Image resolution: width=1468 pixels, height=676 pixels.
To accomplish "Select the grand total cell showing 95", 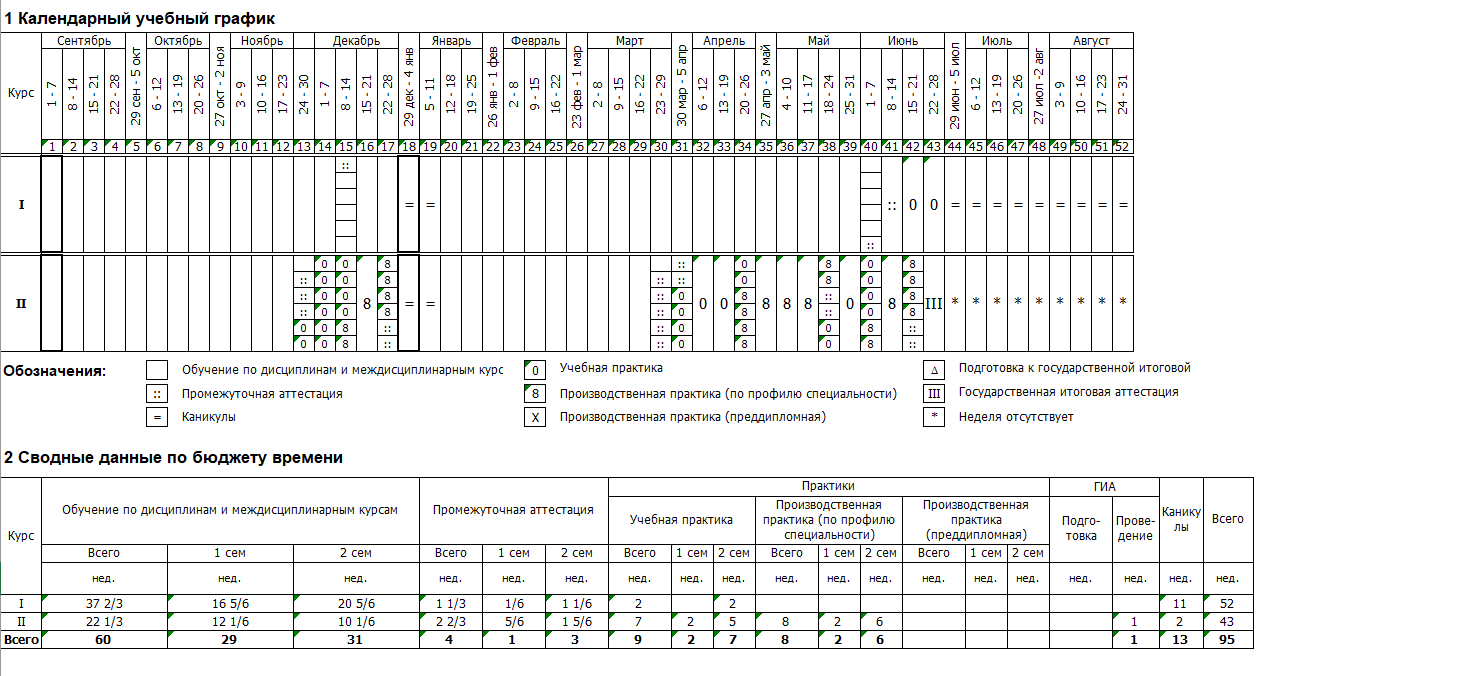I will (1228, 640).
